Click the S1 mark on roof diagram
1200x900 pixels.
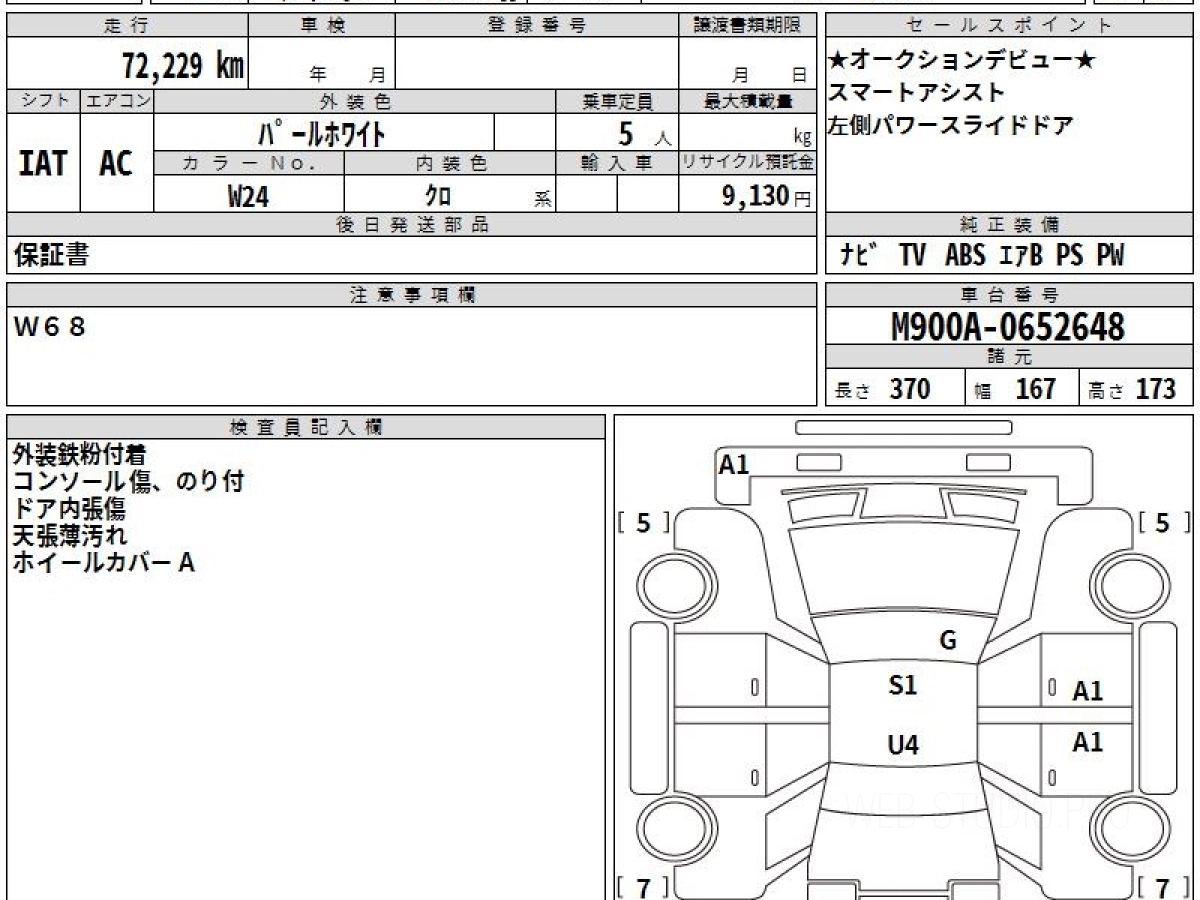coord(903,685)
